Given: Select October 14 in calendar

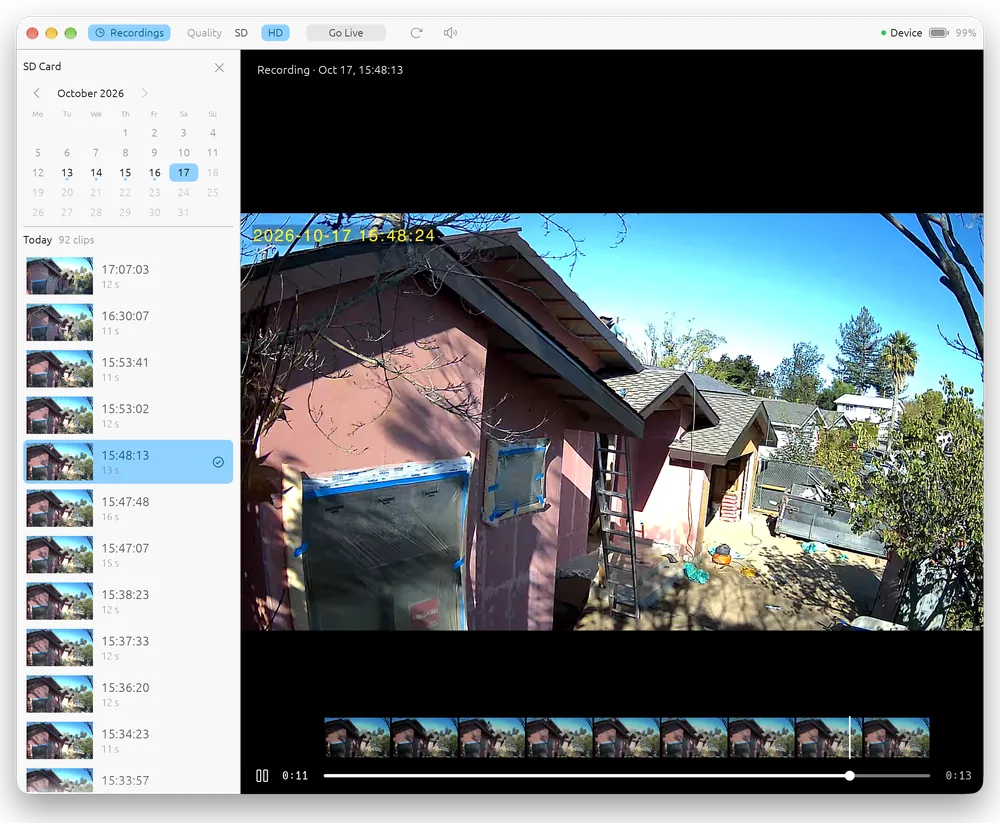Looking at the screenshot, I should click(96, 173).
